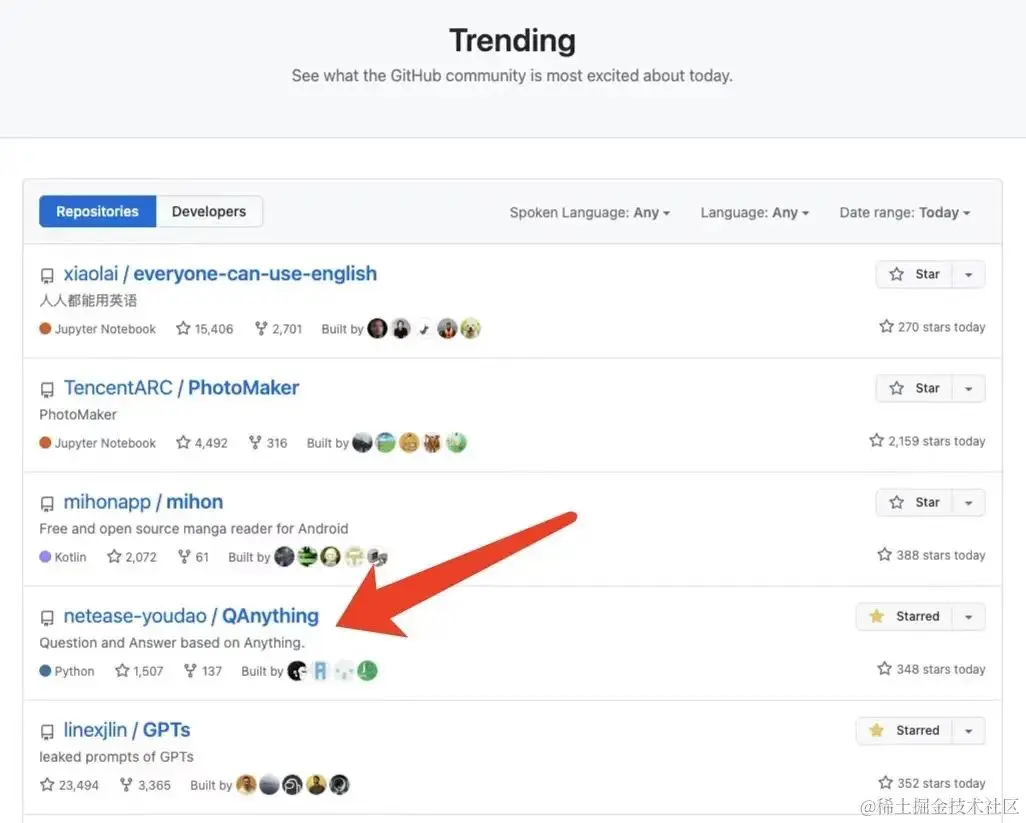The height and width of the screenshot is (823, 1026).
Task: Star the everyone-can-use-english repository
Action: pos(914,274)
